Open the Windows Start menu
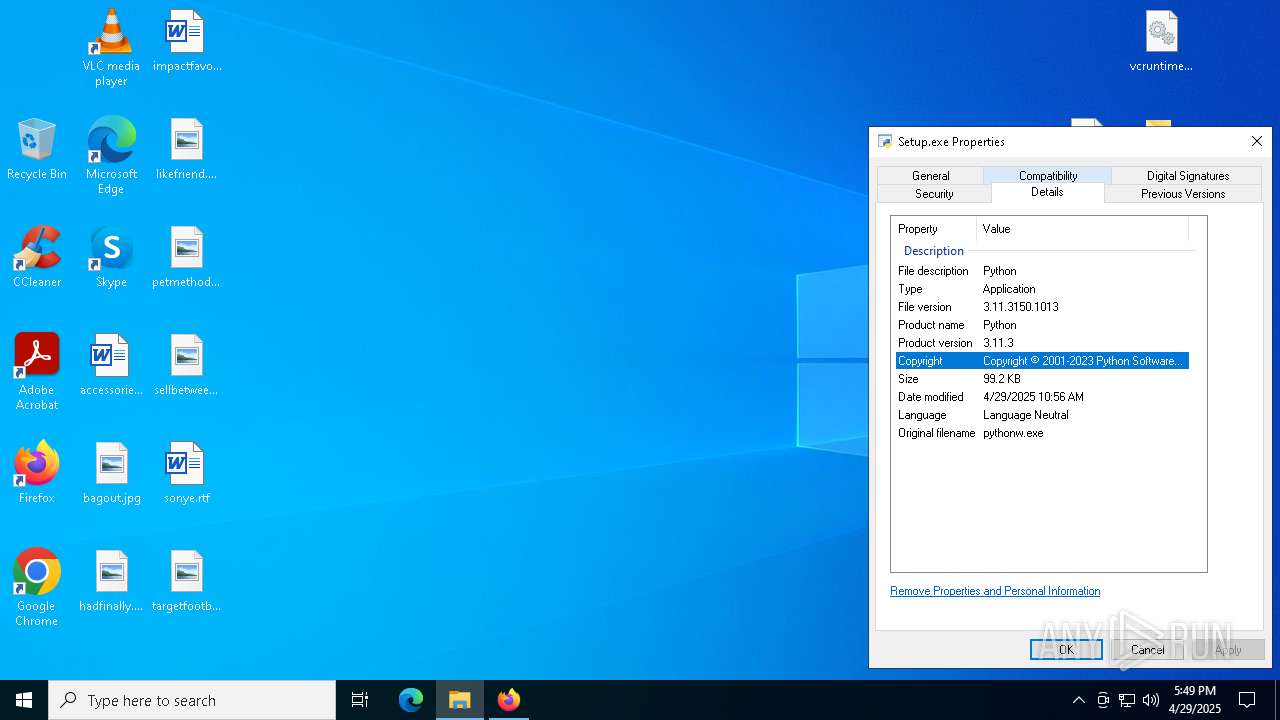The width and height of the screenshot is (1280, 720). [x=24, y=700]
